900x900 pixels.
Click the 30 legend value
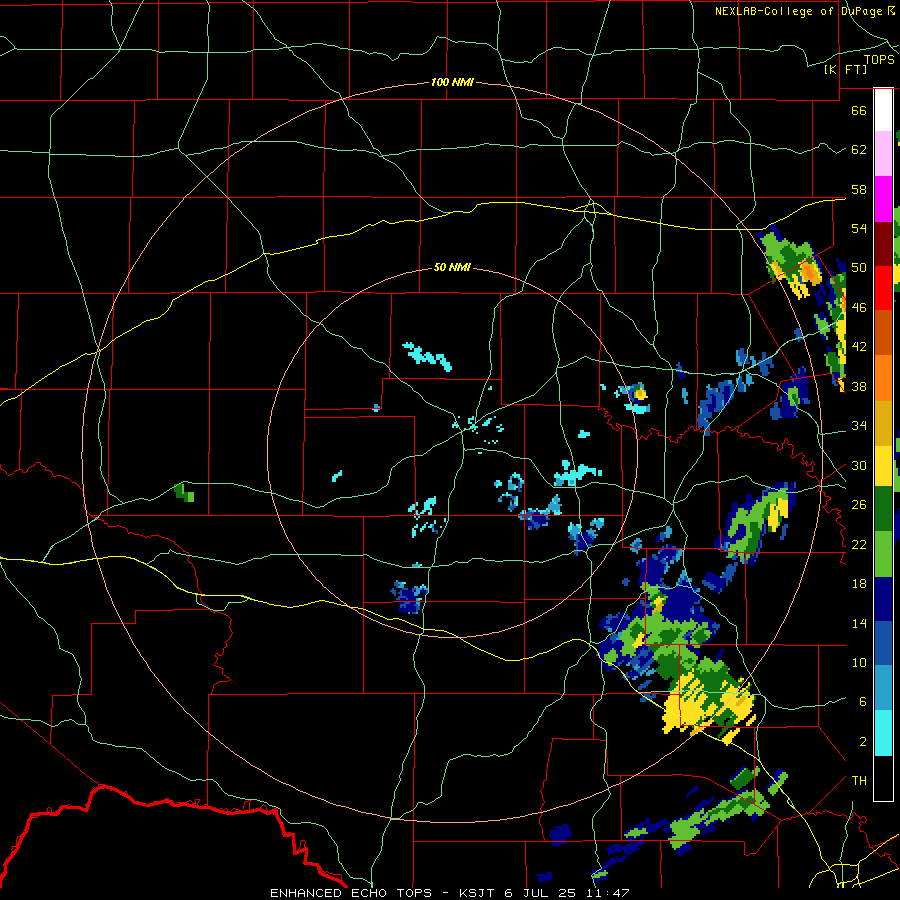click(859, 465)
